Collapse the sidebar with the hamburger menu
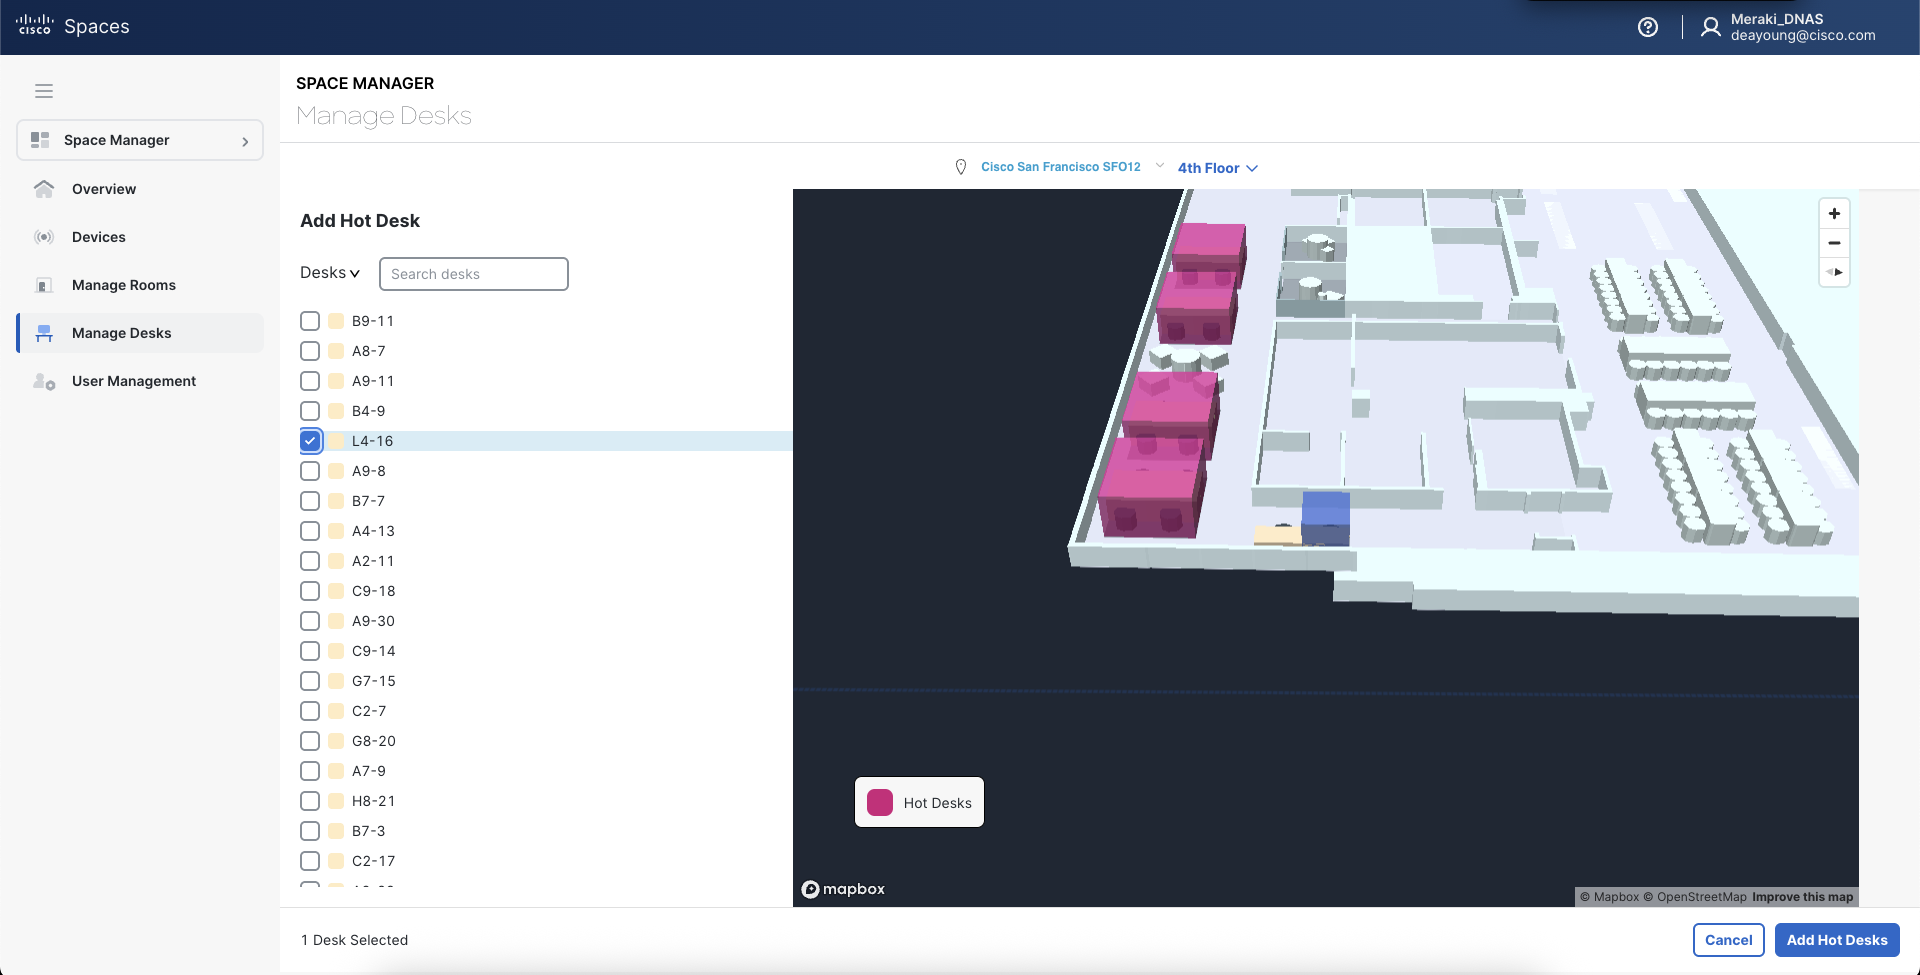This screenshot has width=1920, height=975. pyautogui.click(x=44, y=90)
